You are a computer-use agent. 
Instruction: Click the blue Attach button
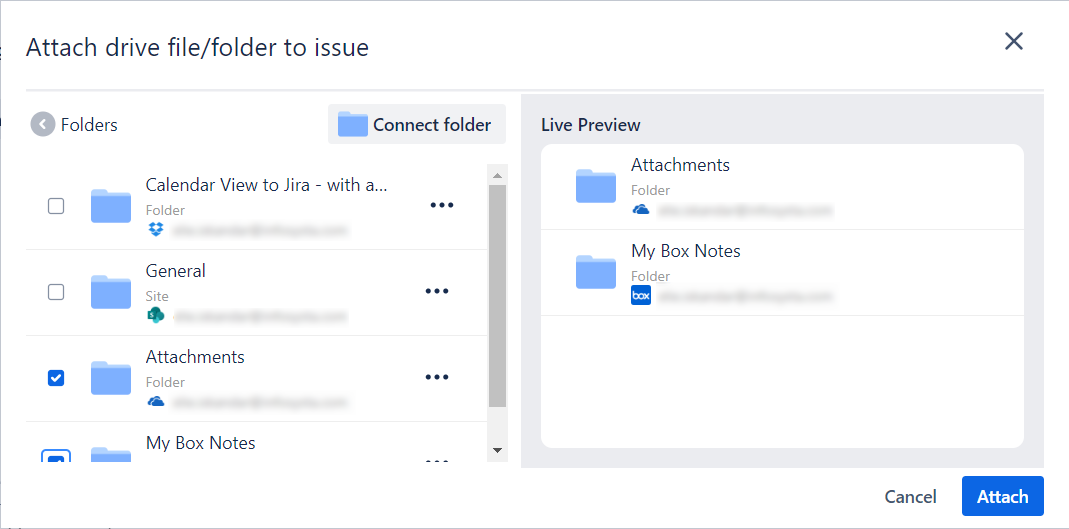click(1002, 497)
